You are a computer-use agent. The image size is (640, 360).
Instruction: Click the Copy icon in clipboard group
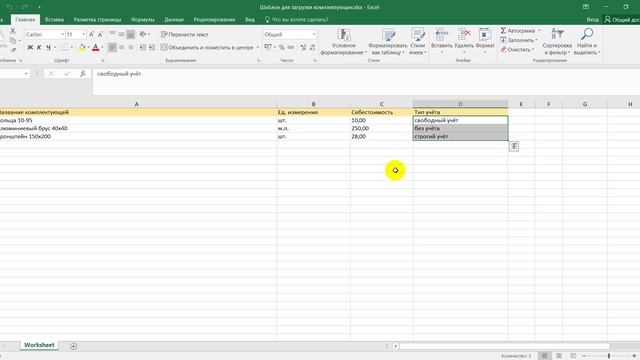13,40
